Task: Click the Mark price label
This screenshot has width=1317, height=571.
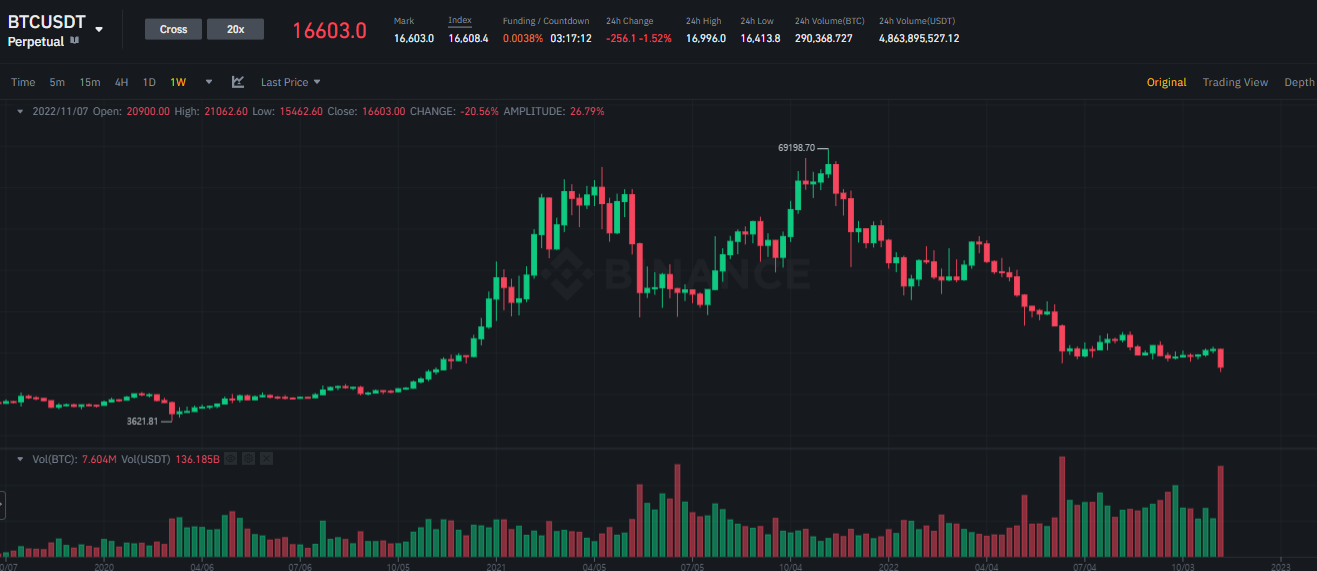Action: [x=404, y=20]
